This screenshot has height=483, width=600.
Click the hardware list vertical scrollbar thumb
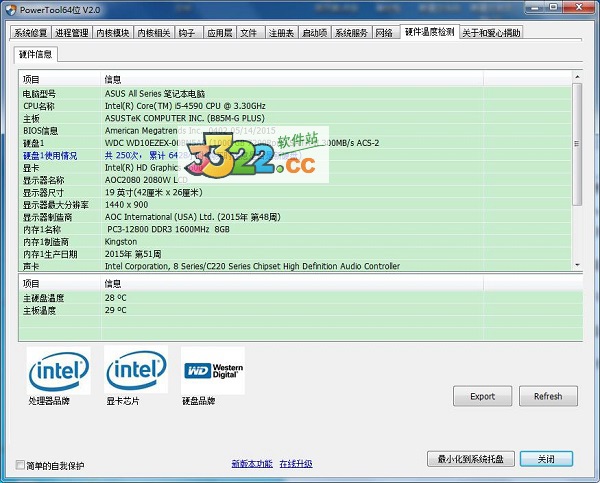pos(577,144)
